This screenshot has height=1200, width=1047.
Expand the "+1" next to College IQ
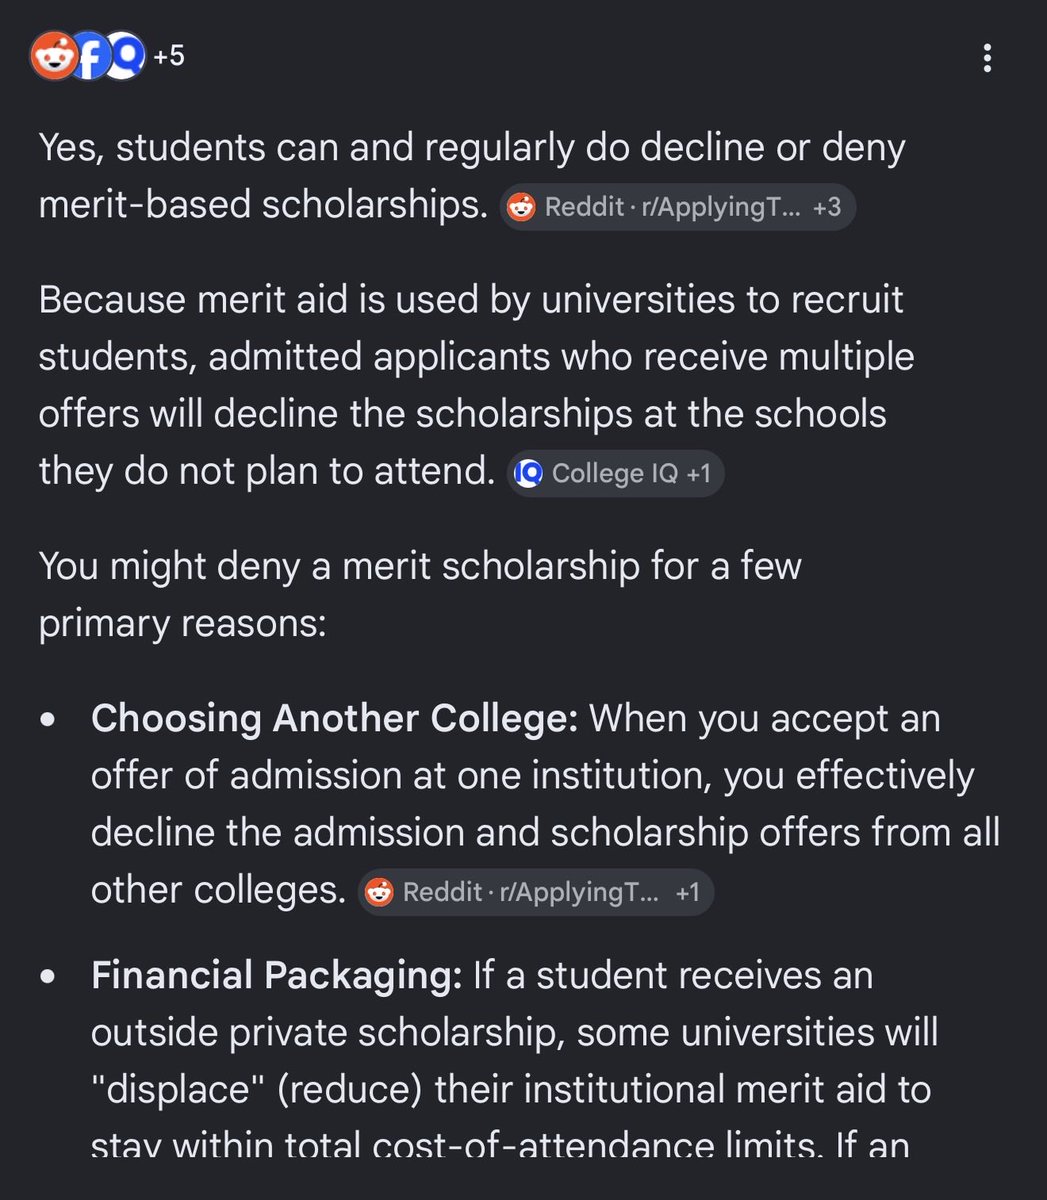pos(698,473)
